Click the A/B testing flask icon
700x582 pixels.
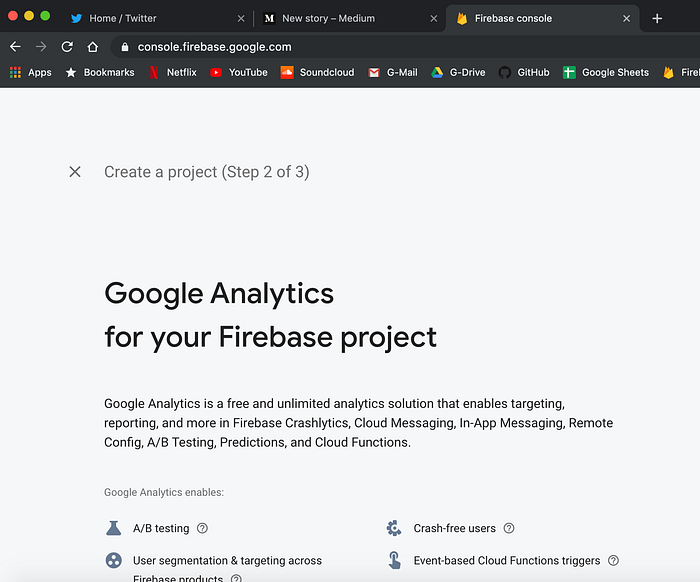113,528
